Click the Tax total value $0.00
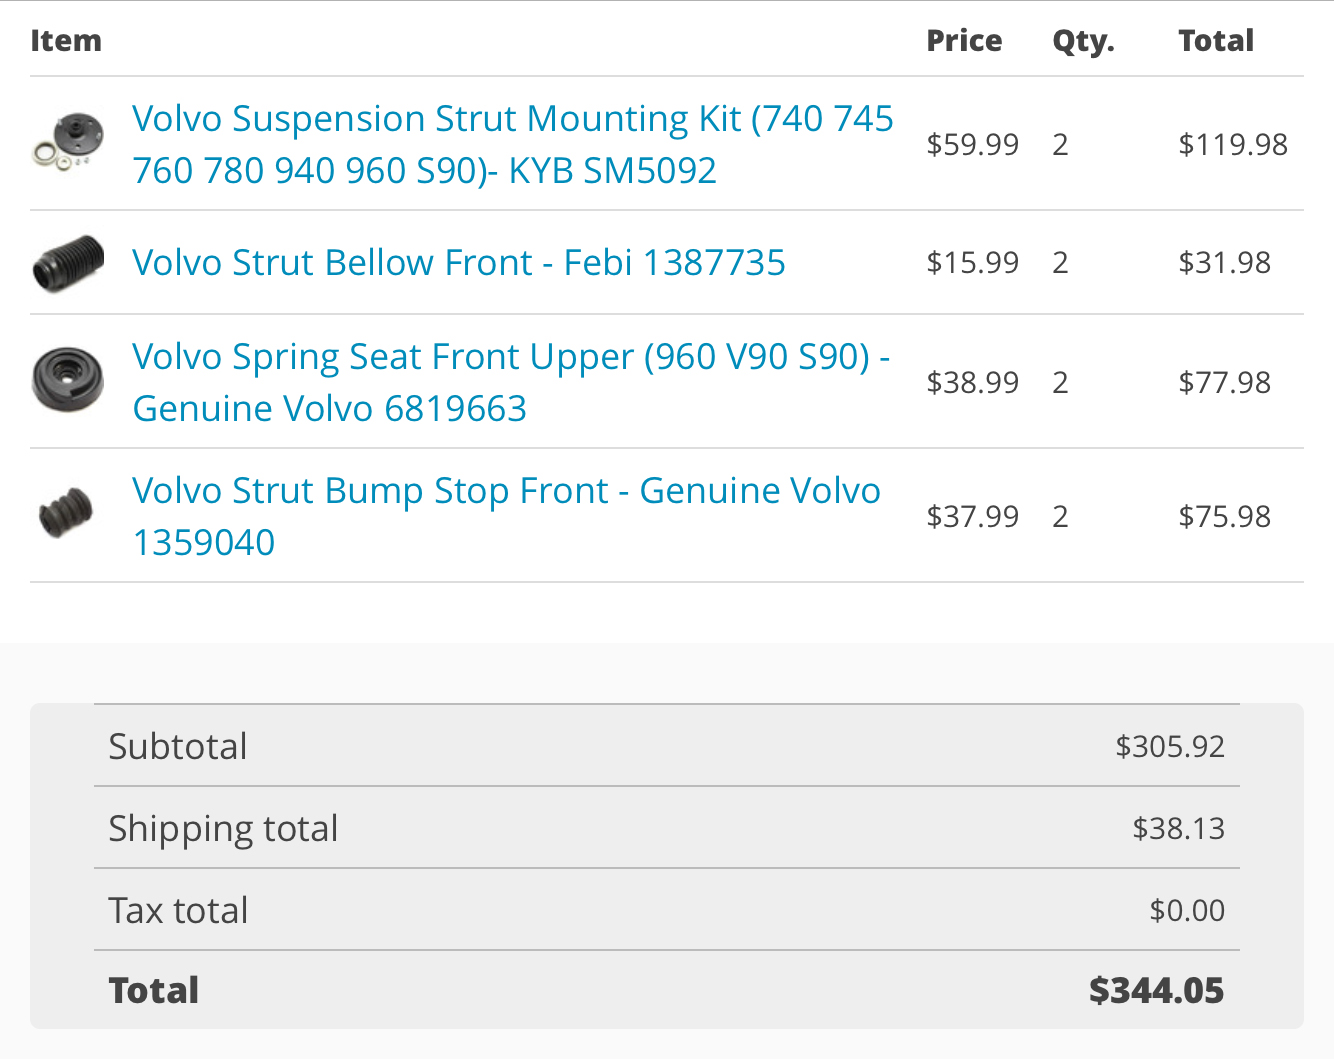This screenshot has width=1334, height=1059. point(1187,910)
